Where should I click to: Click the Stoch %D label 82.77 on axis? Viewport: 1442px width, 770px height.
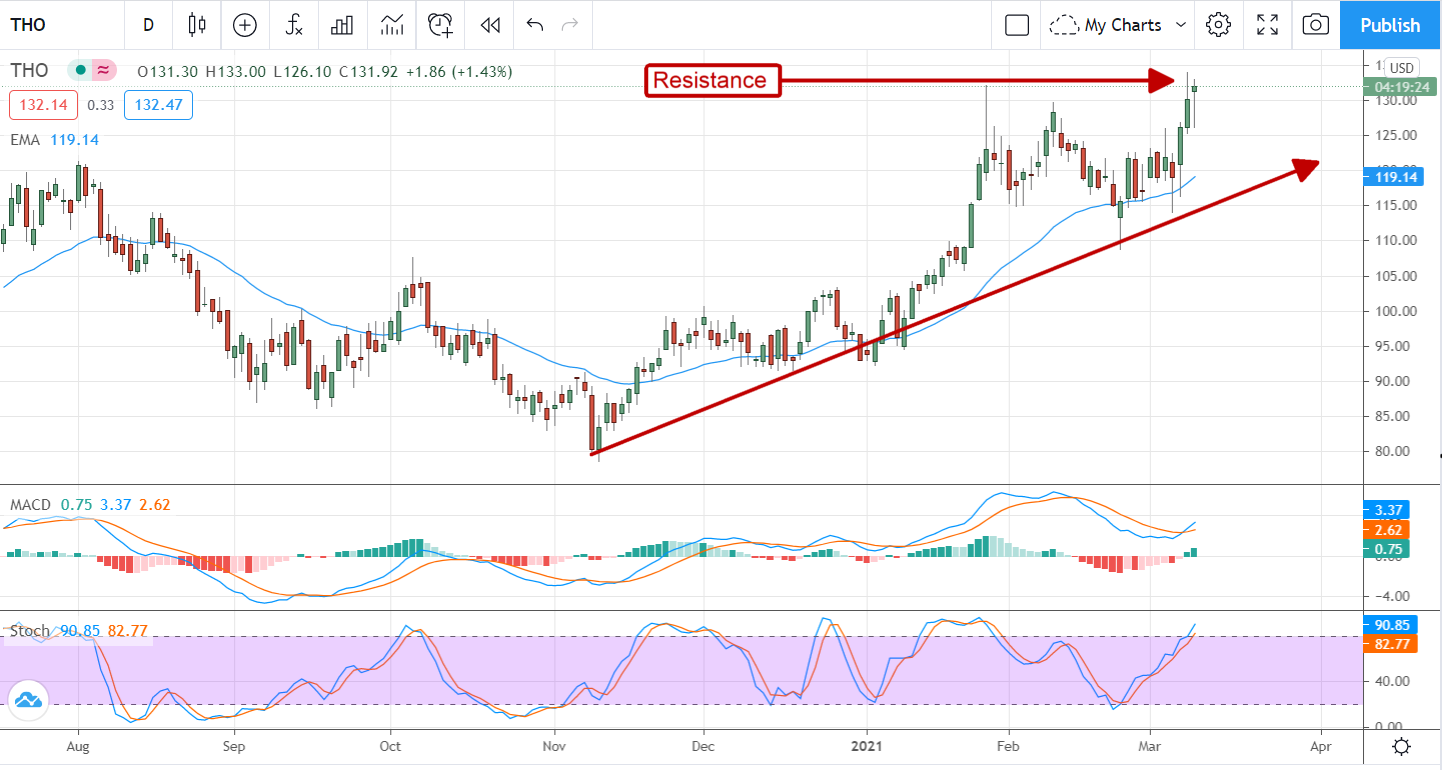tap(1390, 643)
